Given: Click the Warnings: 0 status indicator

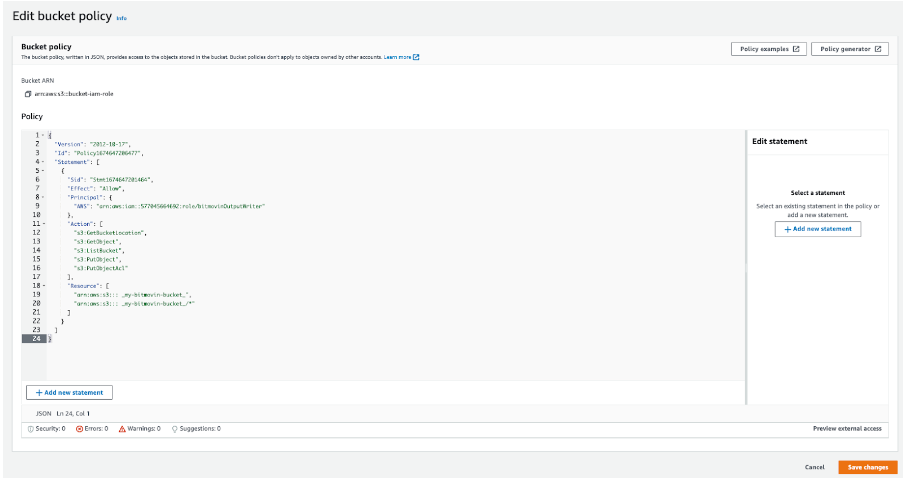Looking at the screenshot, I should pyautogui.click(x=139, y=429).
